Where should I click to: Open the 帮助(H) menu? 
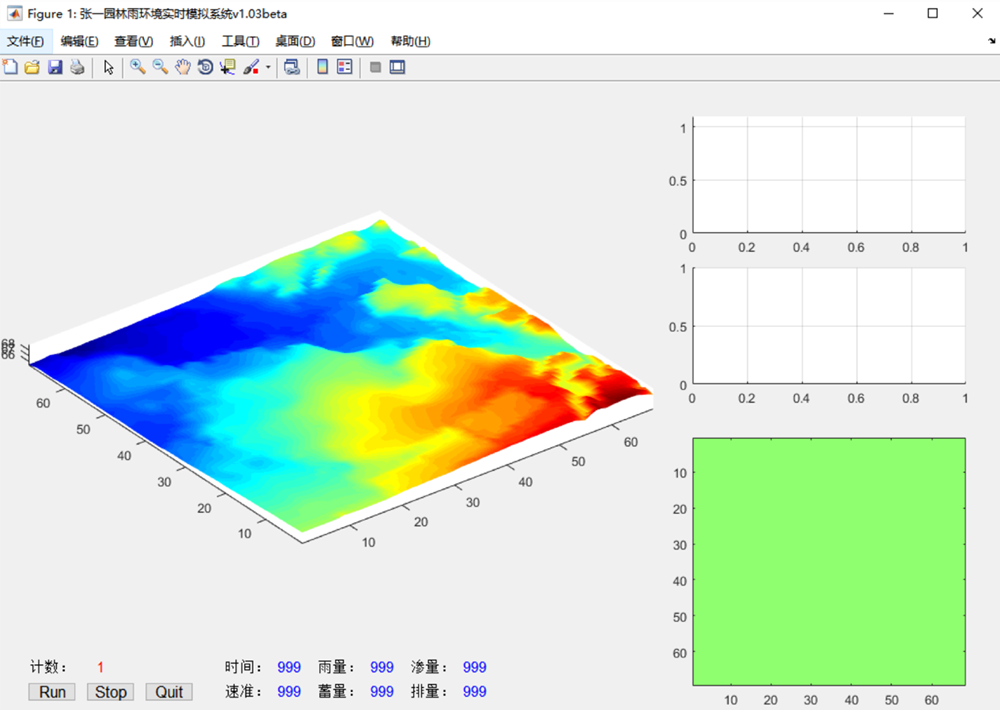tap(410, 41)
